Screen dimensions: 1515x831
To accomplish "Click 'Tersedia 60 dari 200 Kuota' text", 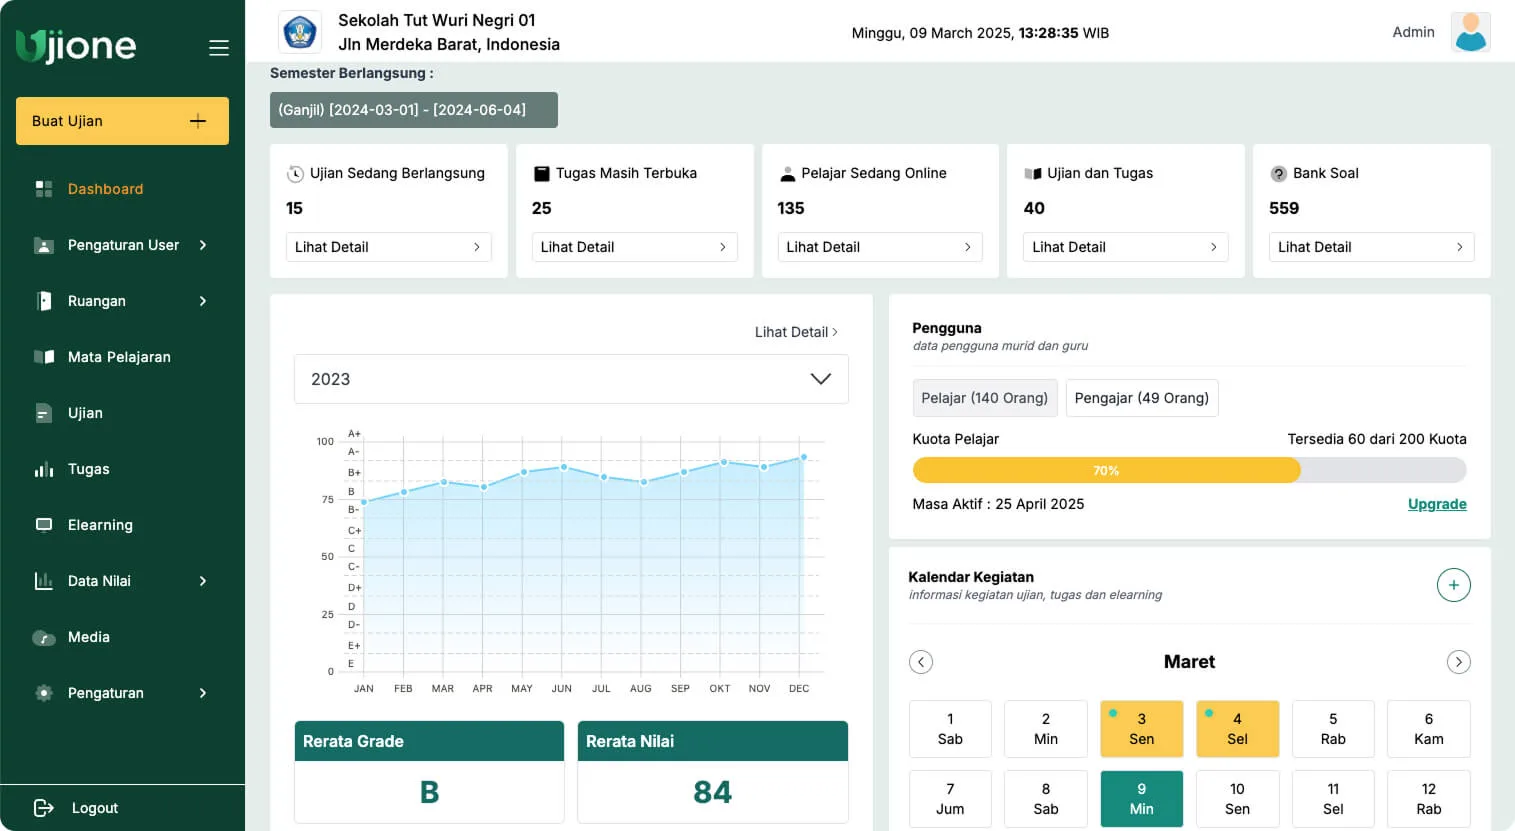I will pos(1377,439).
